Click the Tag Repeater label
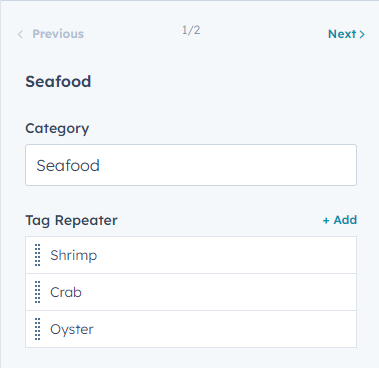 coord(71,221)
